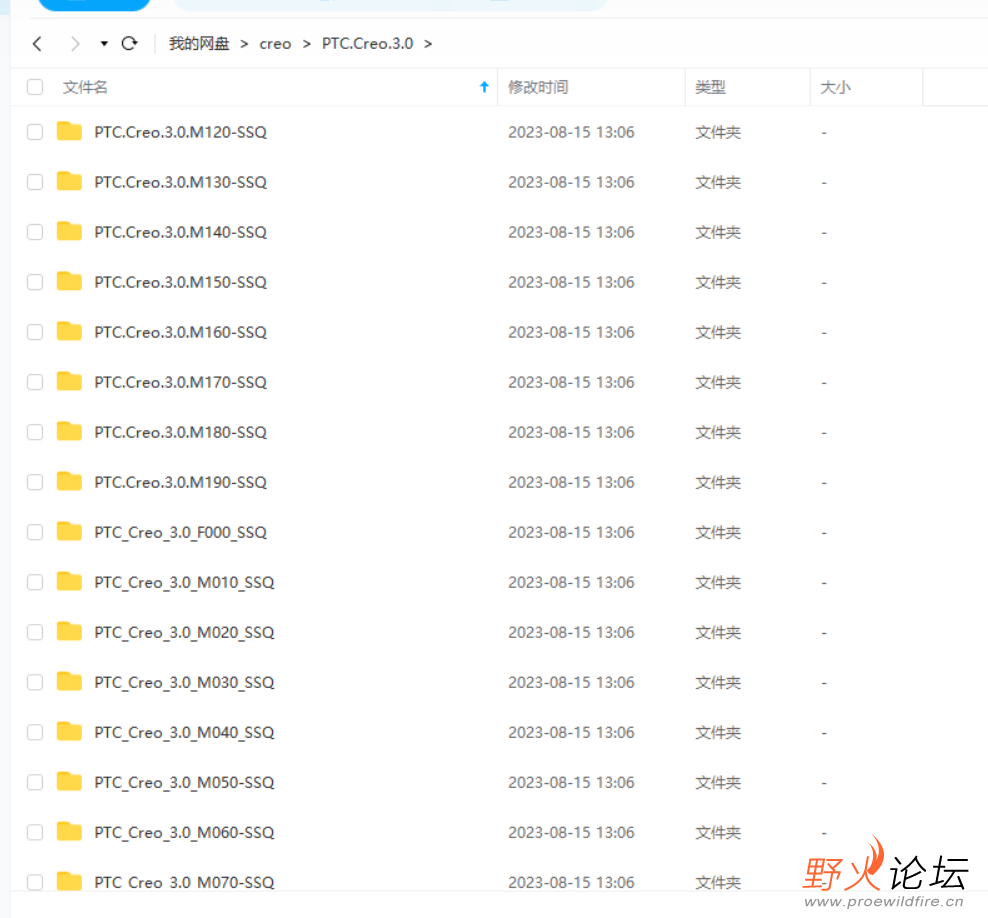
Task: Open folder name PTC.Creo.3.0.M180-SSQ
Action: (x=181, y=432)
